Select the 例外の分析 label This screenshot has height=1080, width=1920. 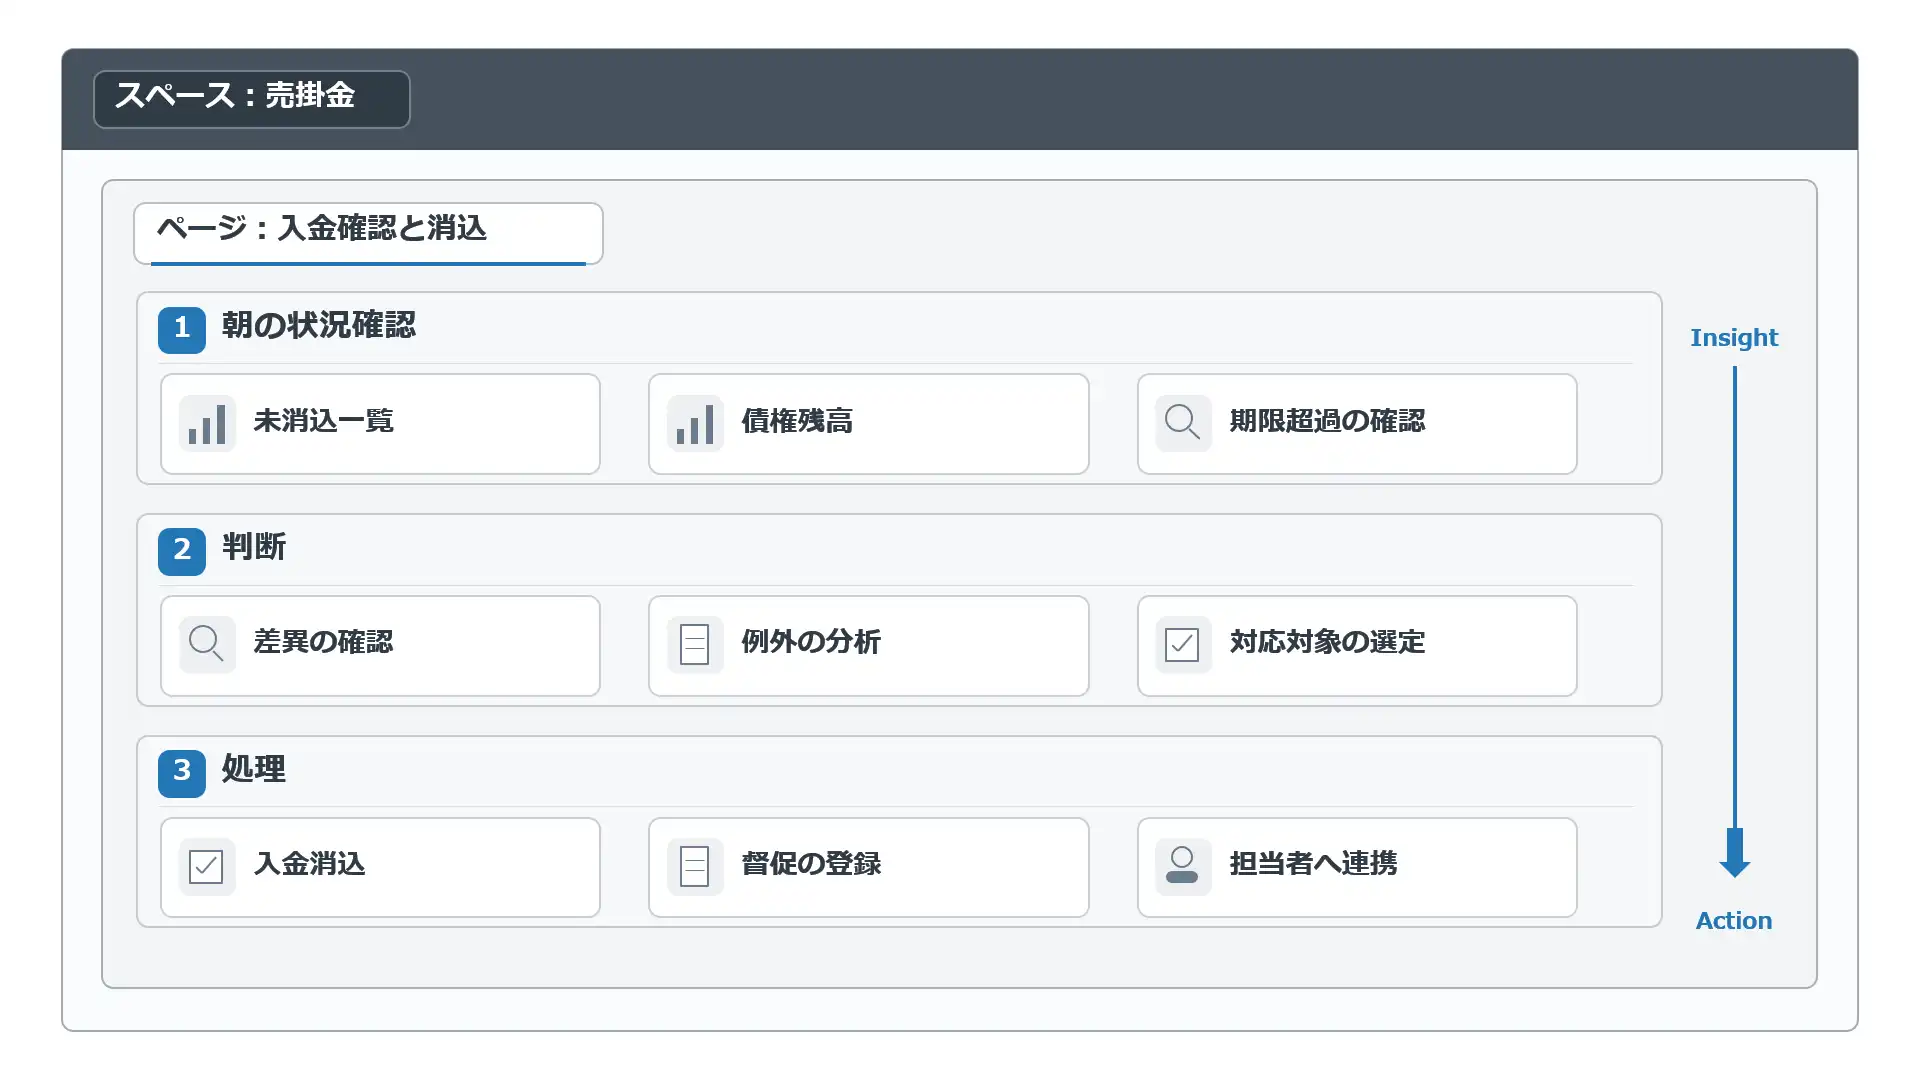[811, 642]
